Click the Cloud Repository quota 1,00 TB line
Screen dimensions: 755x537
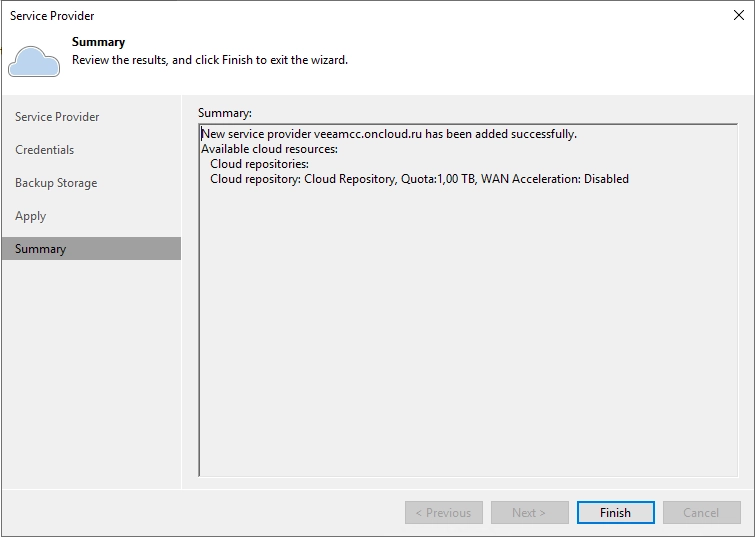pos(419,179)
